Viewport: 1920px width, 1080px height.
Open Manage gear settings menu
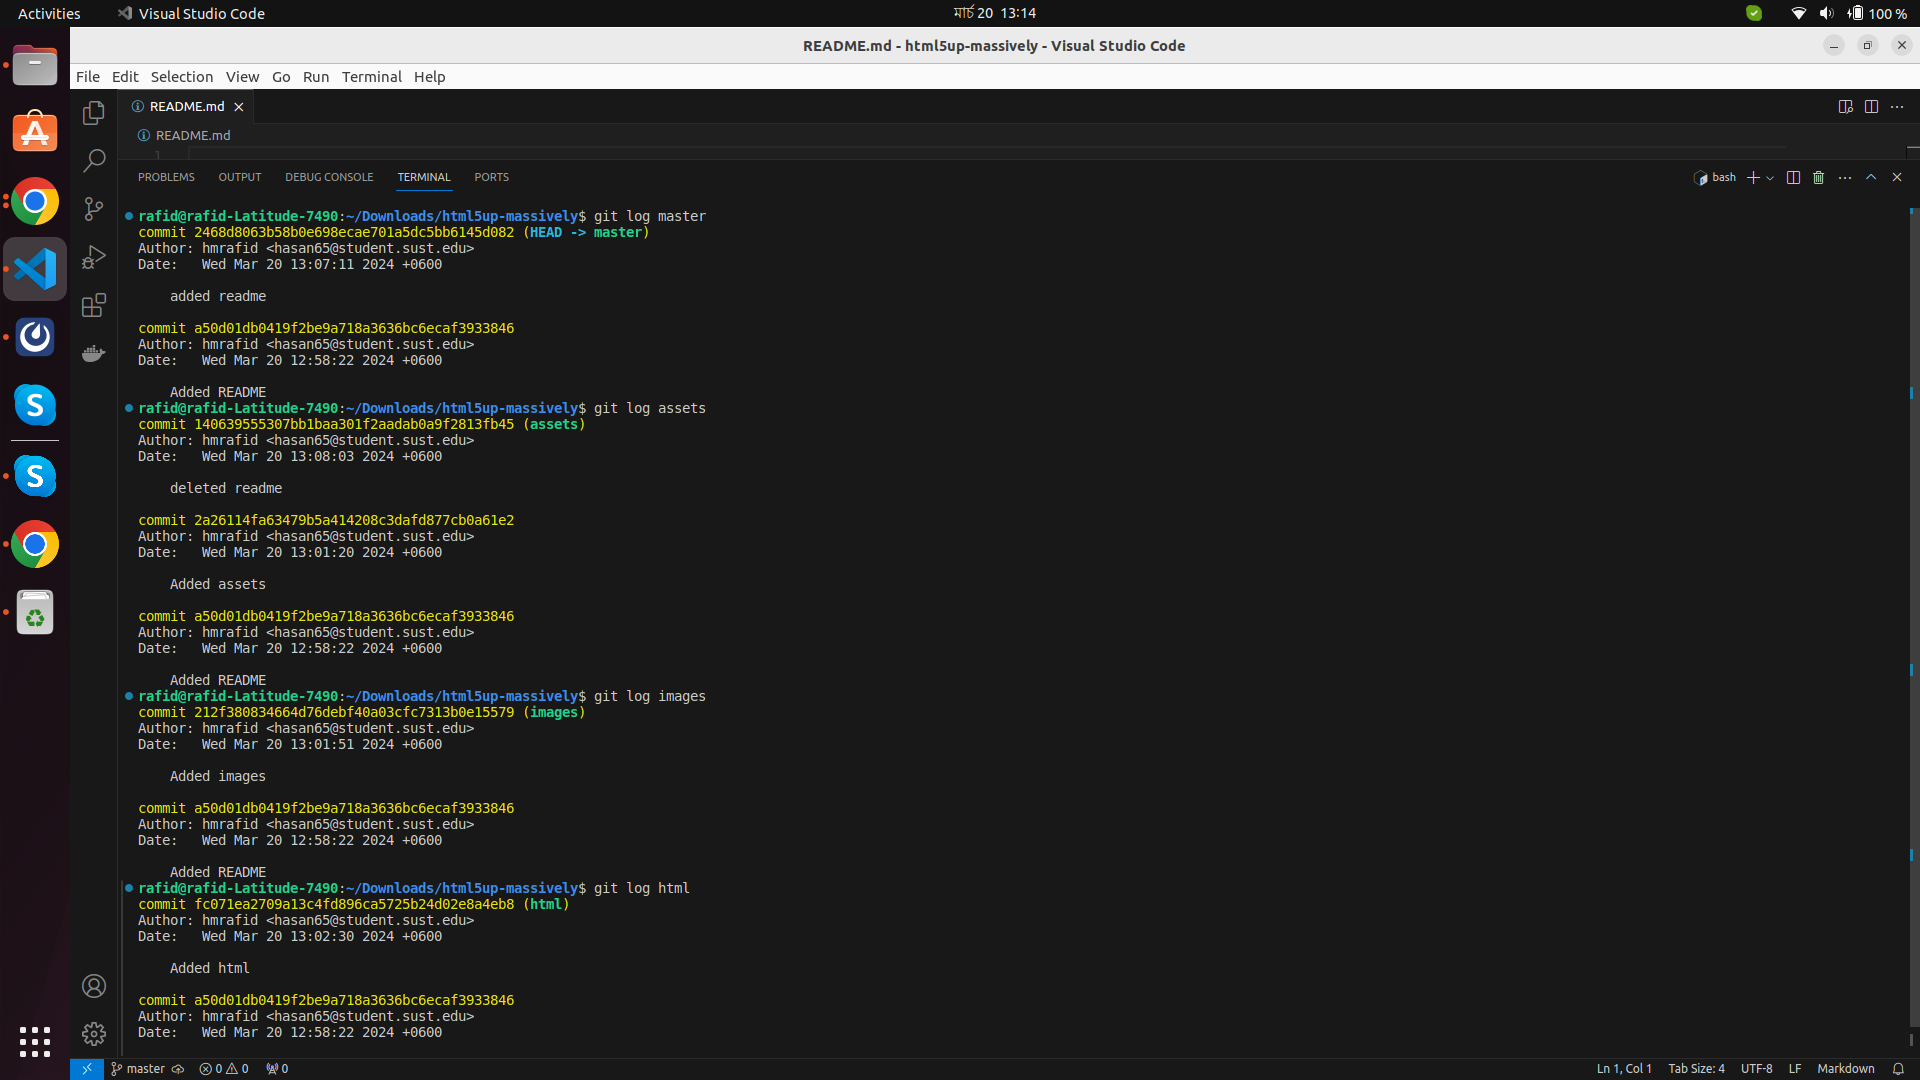pyautogui.click(x=94, y=1033)
